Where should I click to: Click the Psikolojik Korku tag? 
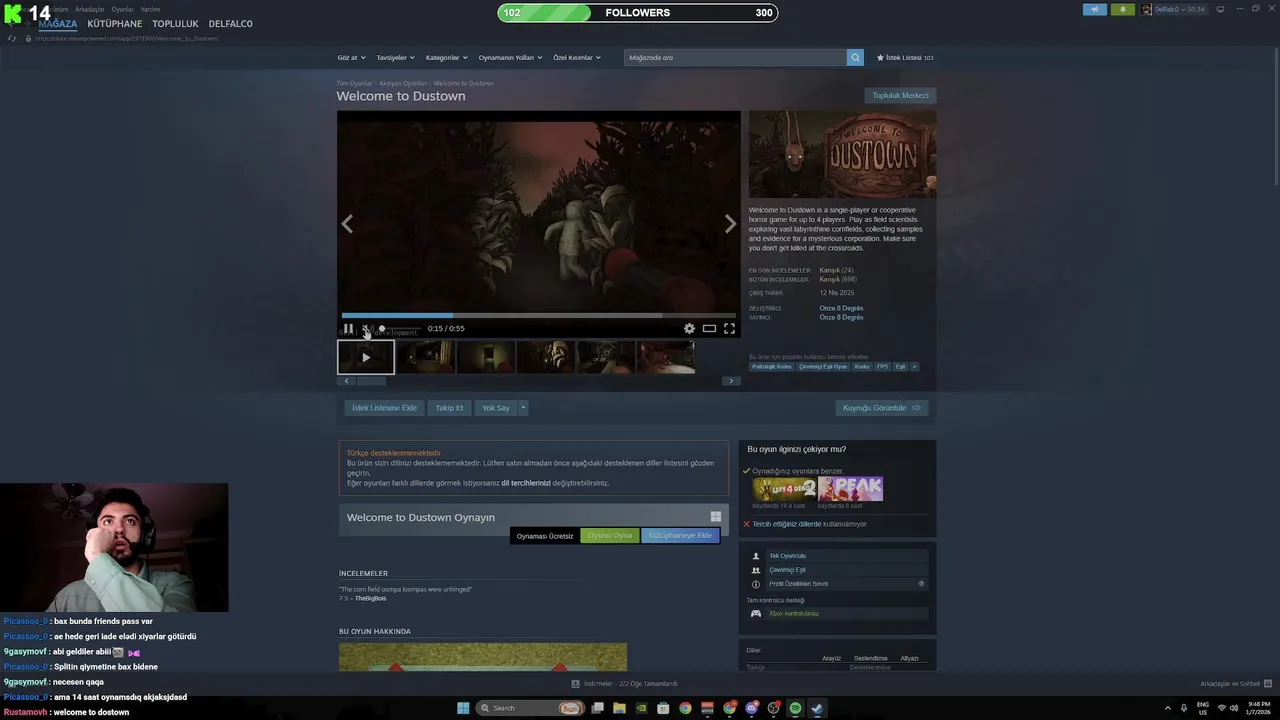pos(772,367)
